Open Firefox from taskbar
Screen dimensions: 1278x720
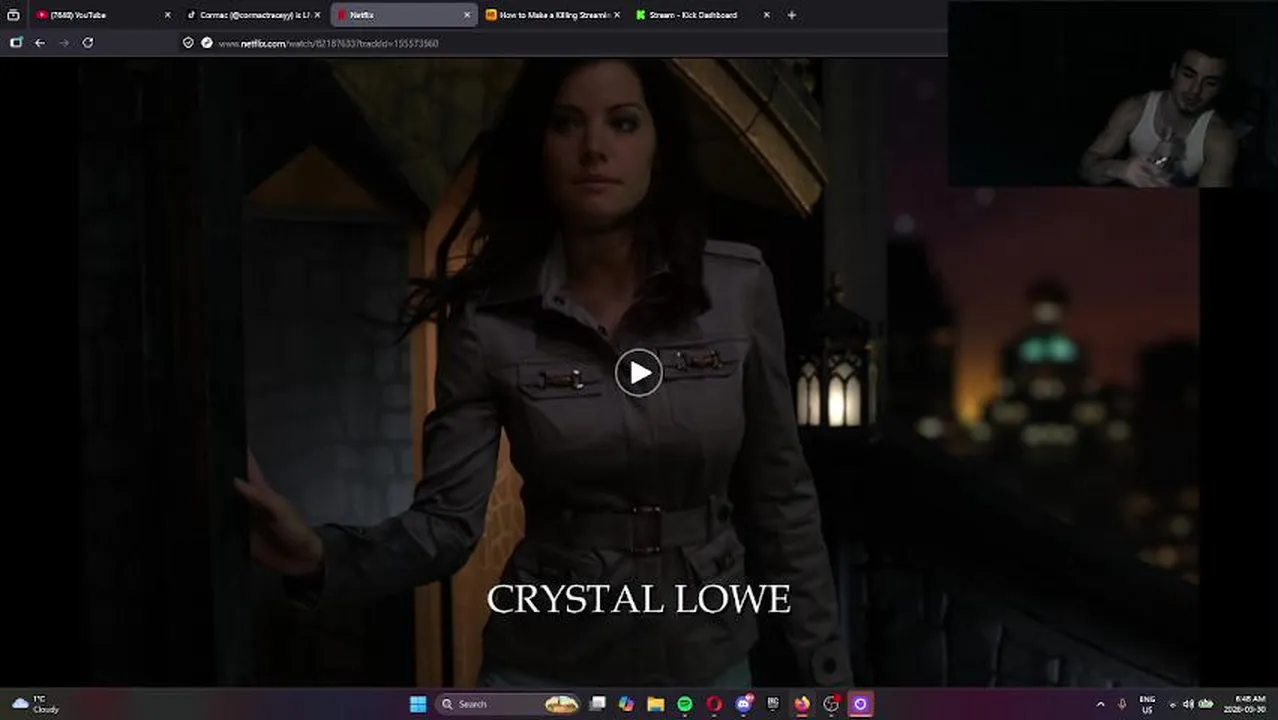point(802,704)
